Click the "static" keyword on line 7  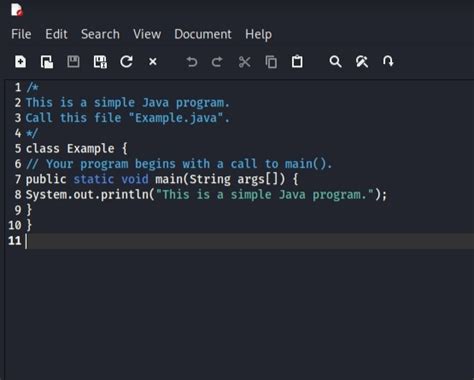point(94,179)
